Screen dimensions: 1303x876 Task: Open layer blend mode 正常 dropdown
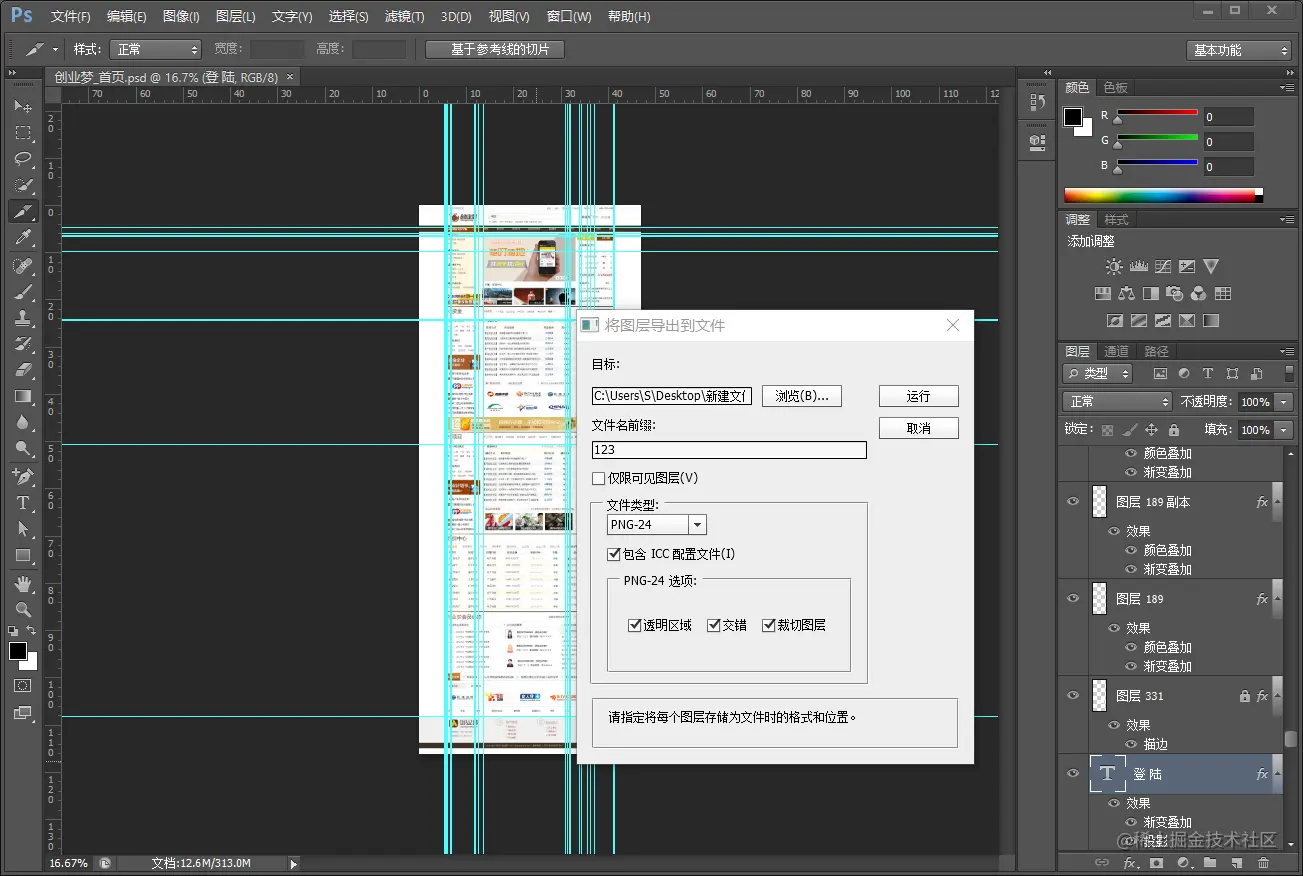point(1117,401)
